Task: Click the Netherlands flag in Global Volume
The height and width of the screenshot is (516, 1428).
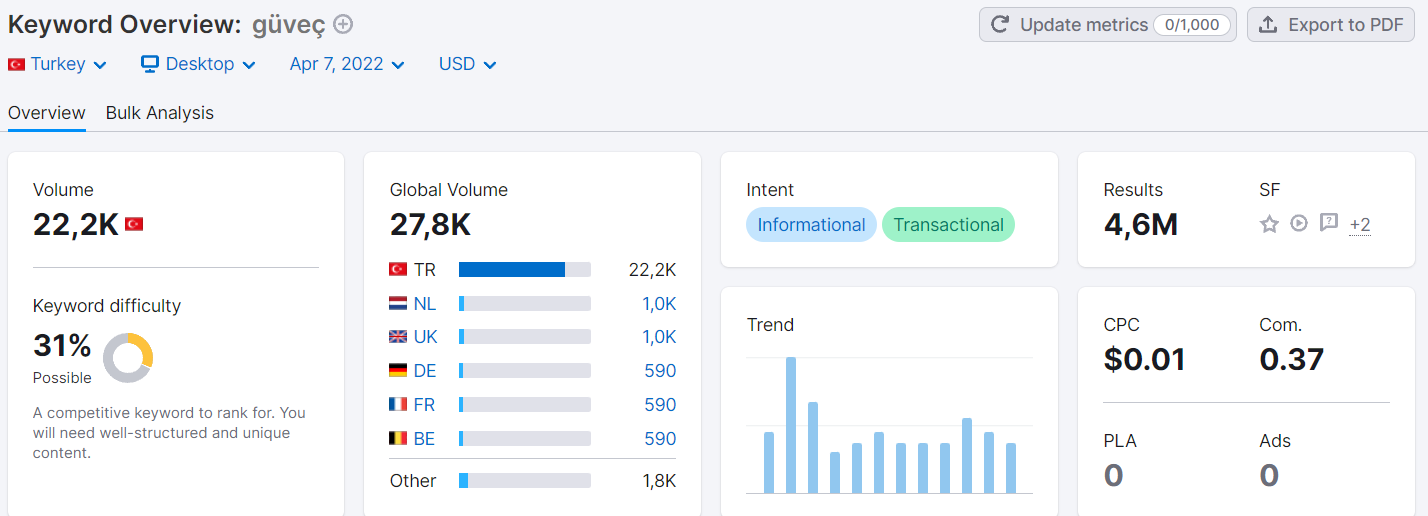Action: 398,303
